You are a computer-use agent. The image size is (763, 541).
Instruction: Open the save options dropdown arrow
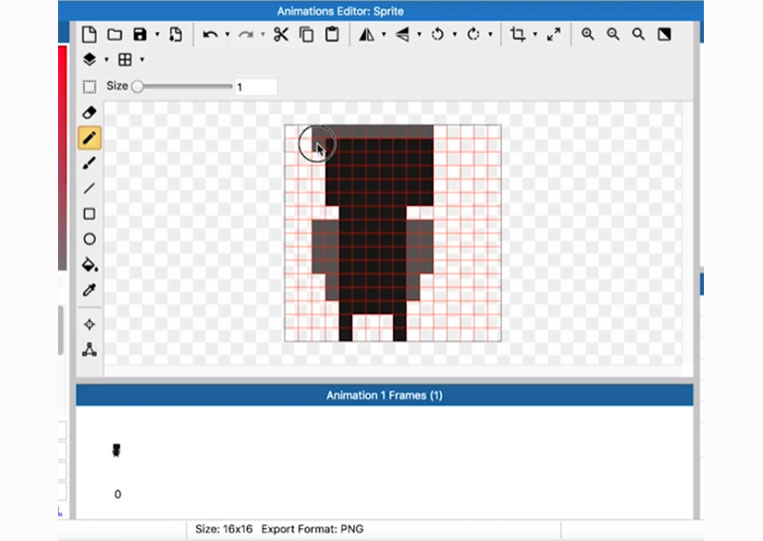(157, 35)
